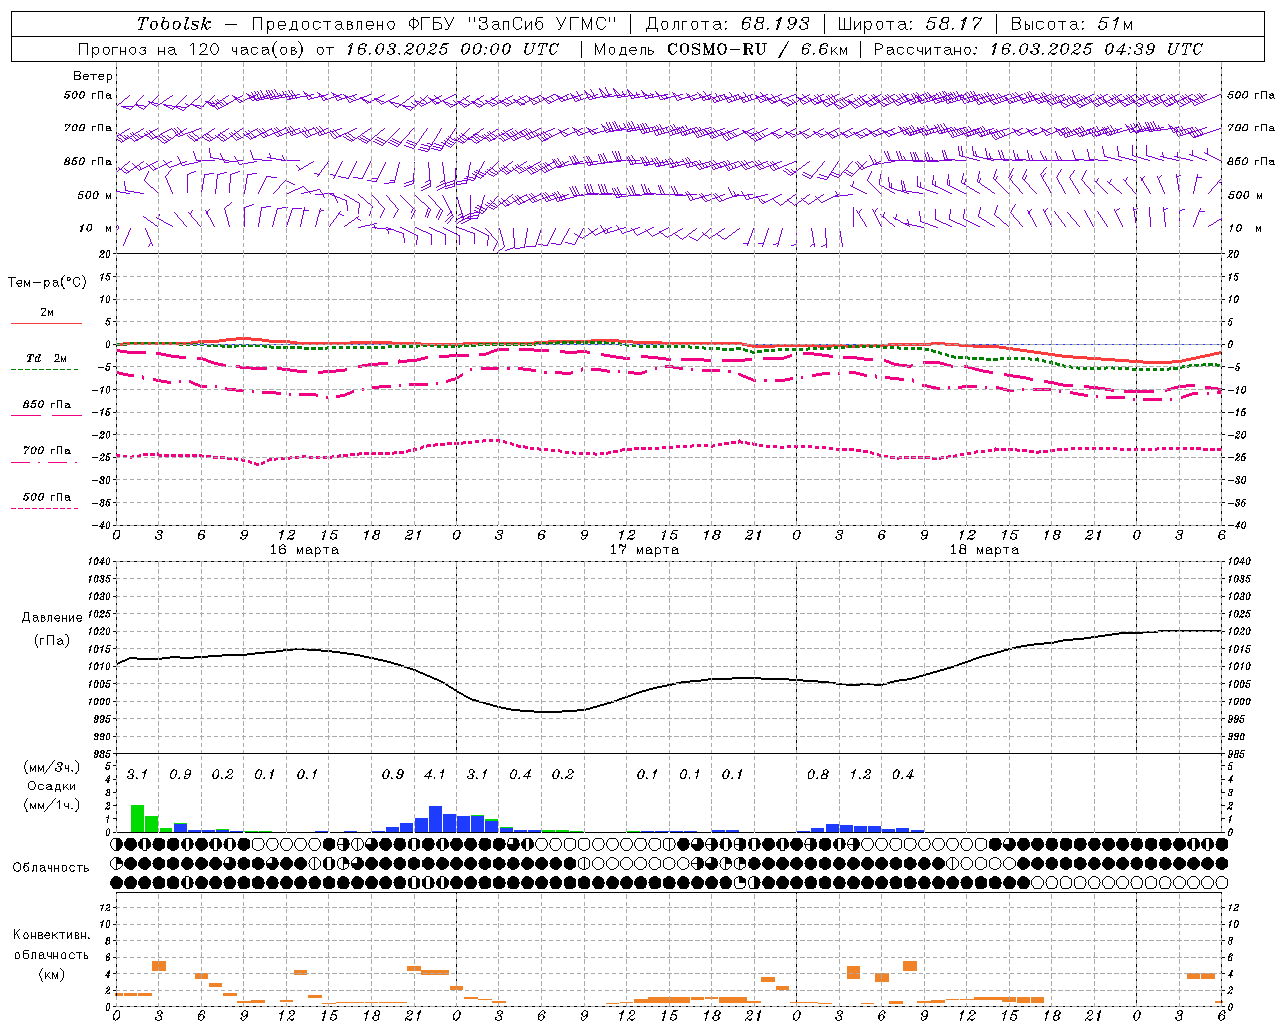Screen dimensions: 1280x1024
Task: Click the "Облачность" cloud cover label
Action: [51, 868]
